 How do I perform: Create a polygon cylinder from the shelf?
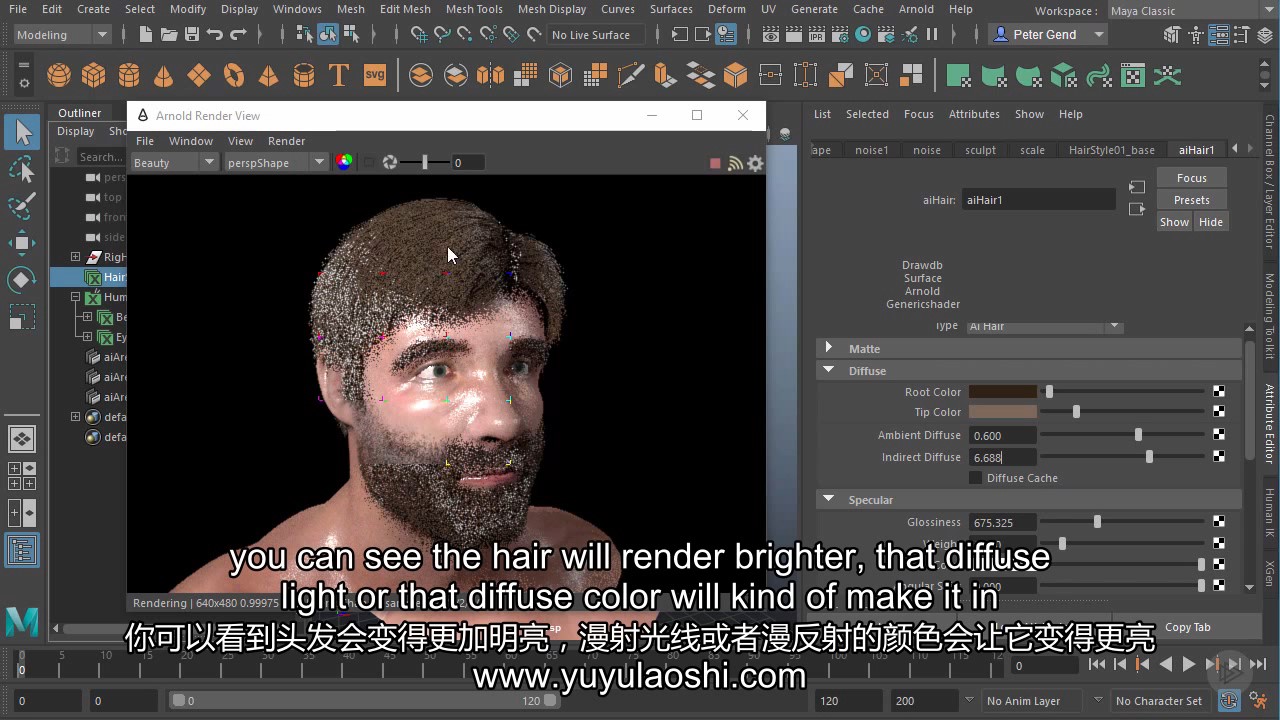click(129, 76)
